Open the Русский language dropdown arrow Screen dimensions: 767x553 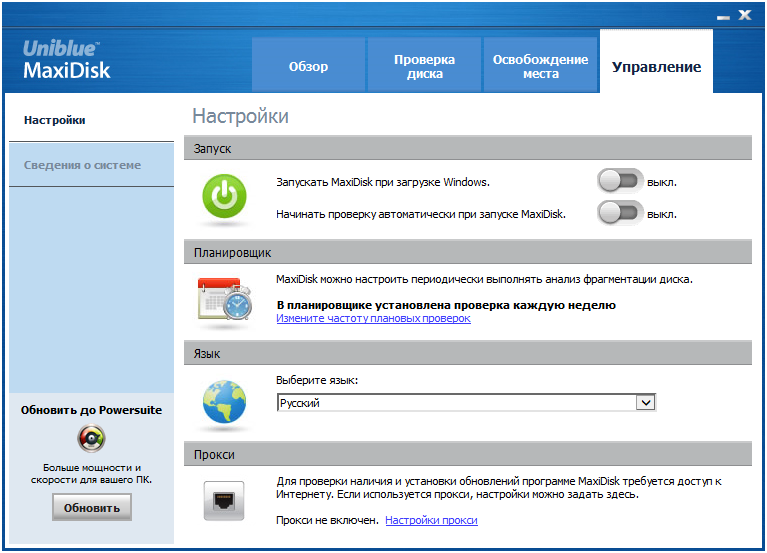[646, 402]
